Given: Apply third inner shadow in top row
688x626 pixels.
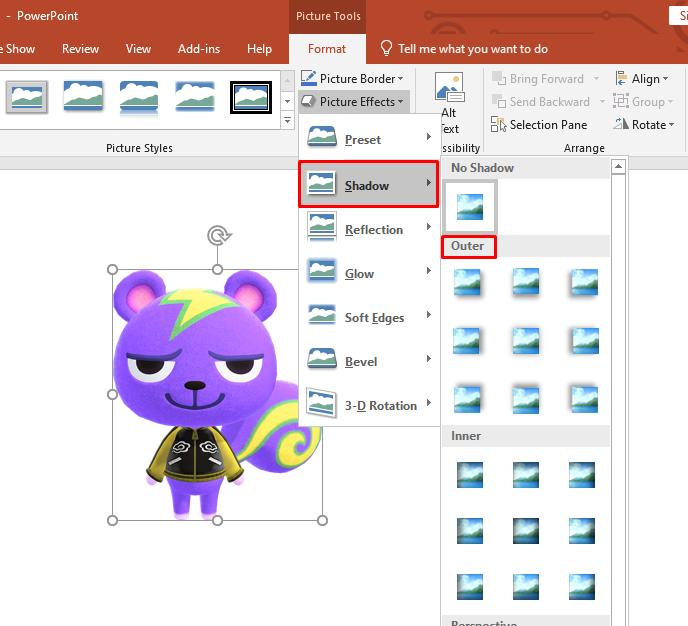Looking at the screenshot, I should 582,475.
